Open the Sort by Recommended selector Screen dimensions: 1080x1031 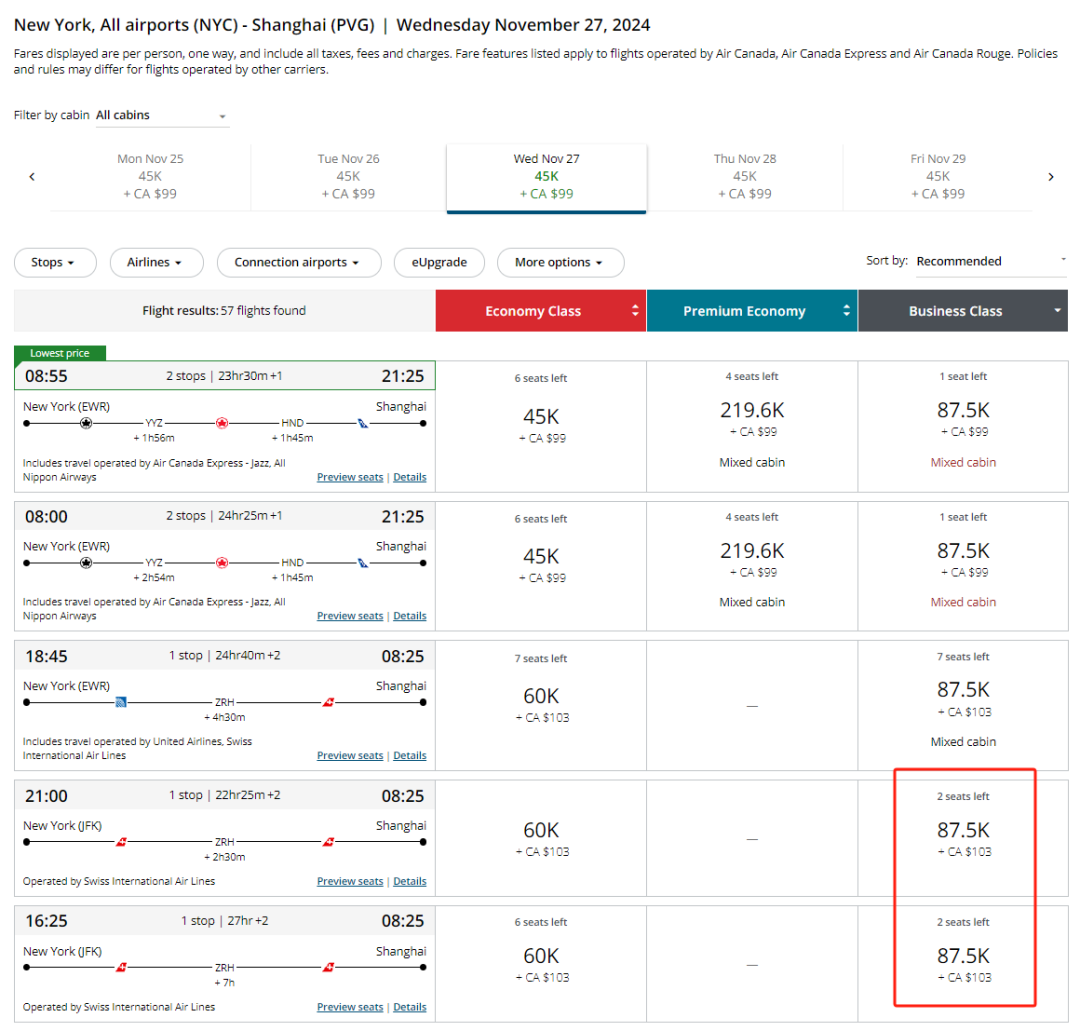[x=990, y=262]
